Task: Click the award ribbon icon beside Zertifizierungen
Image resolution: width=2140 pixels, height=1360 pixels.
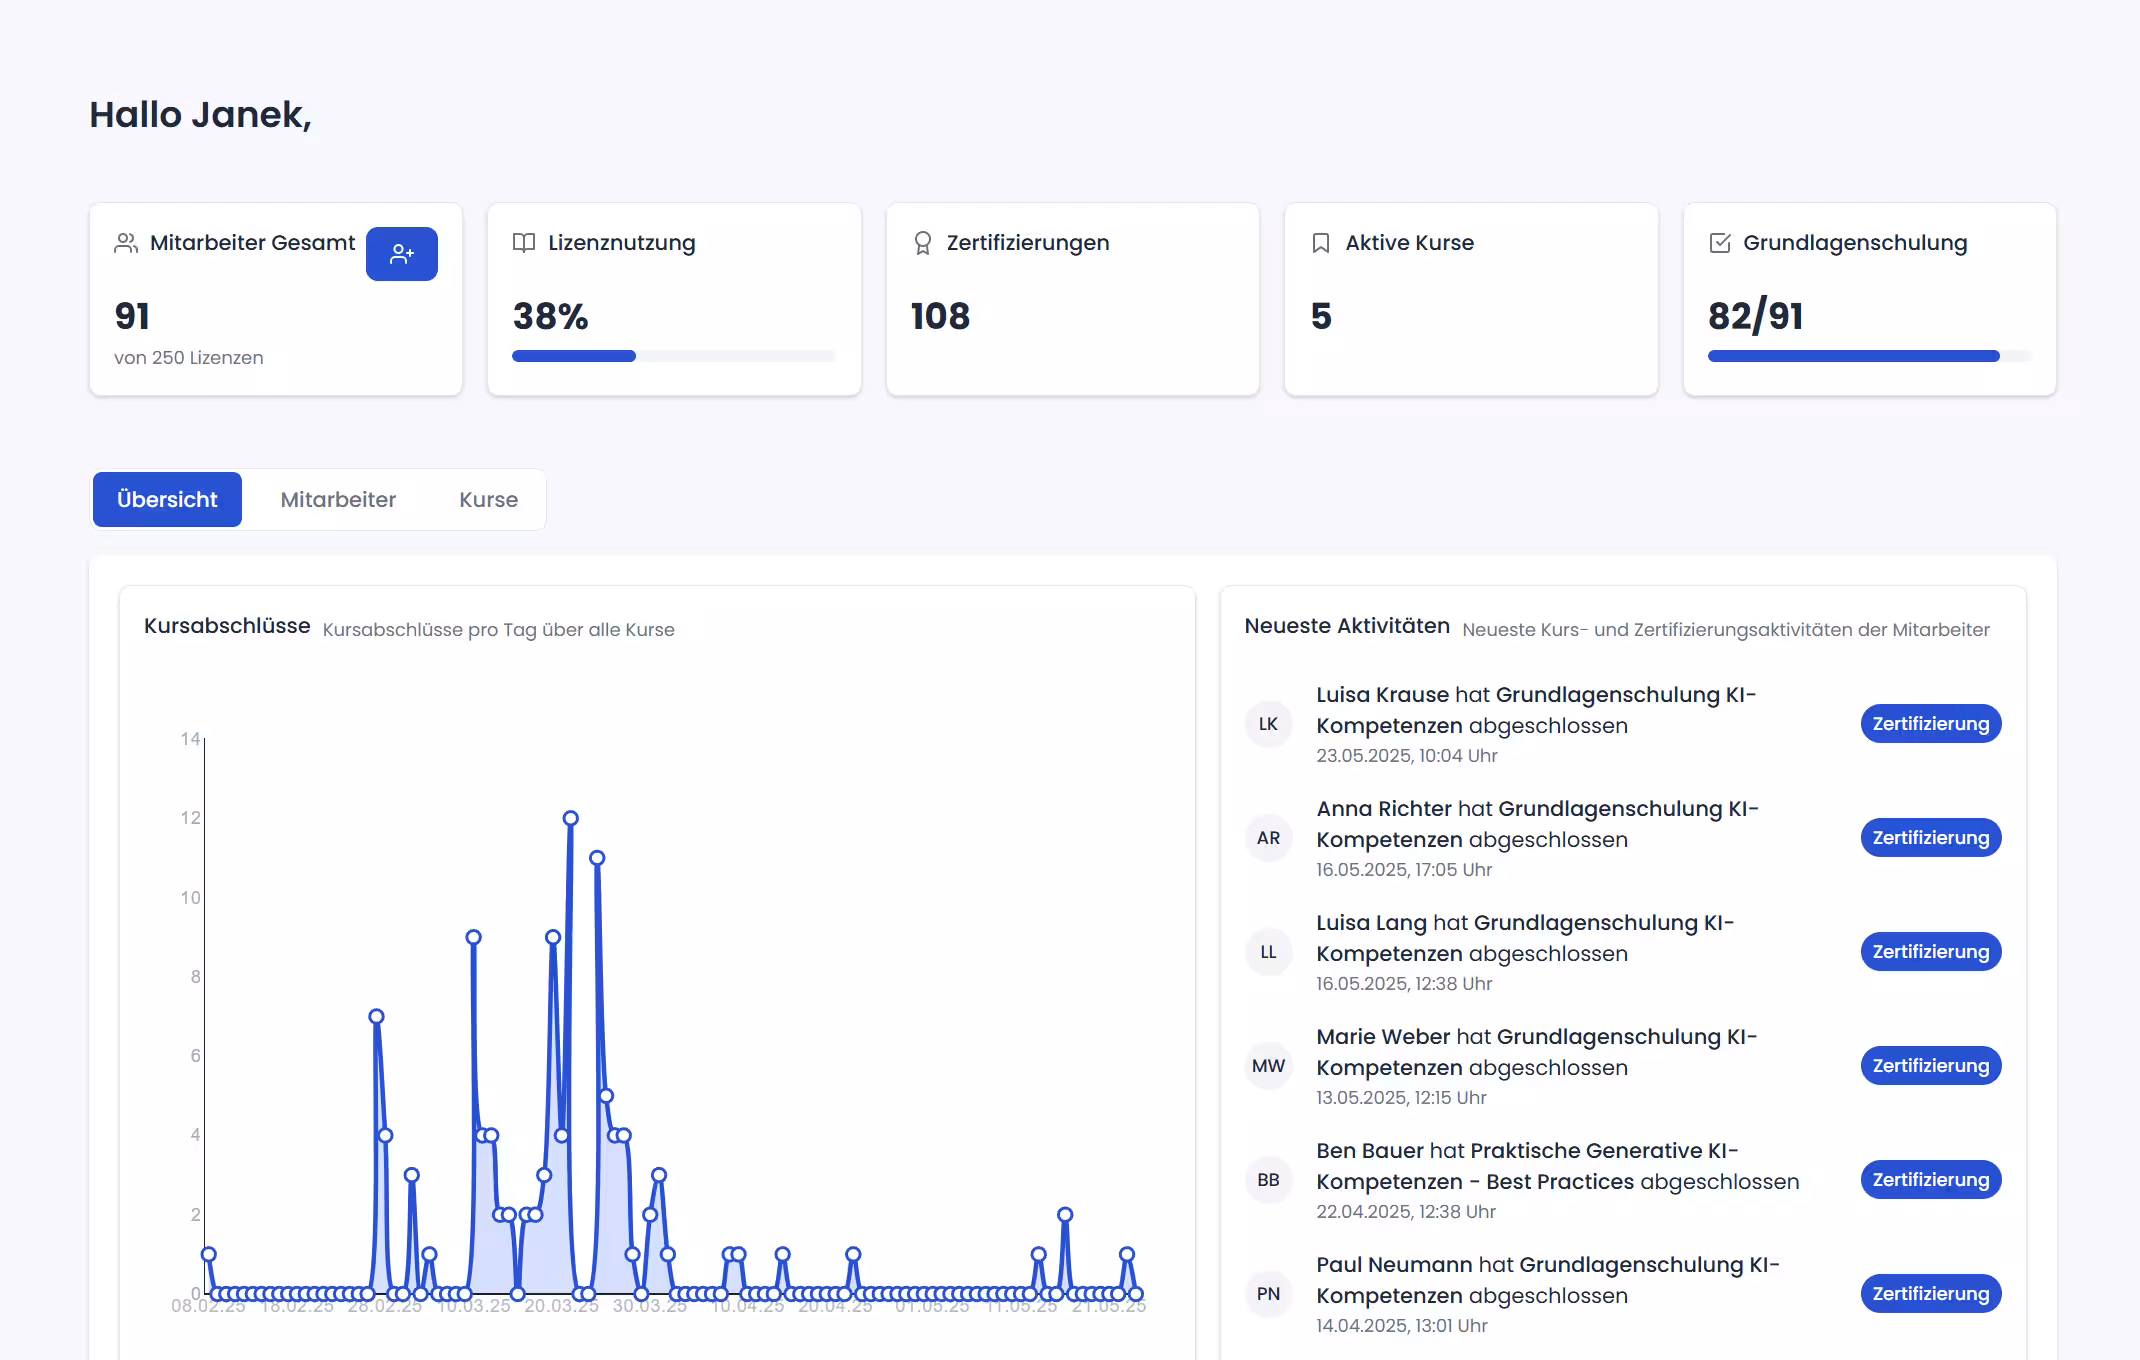Action: coord(922,243)
